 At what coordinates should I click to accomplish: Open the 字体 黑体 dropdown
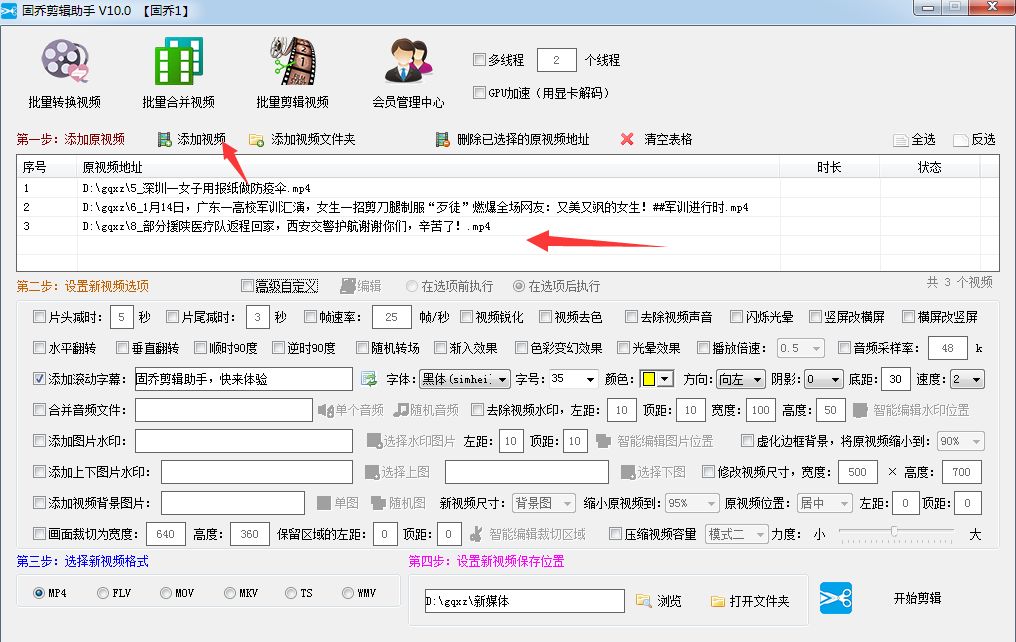465,379
